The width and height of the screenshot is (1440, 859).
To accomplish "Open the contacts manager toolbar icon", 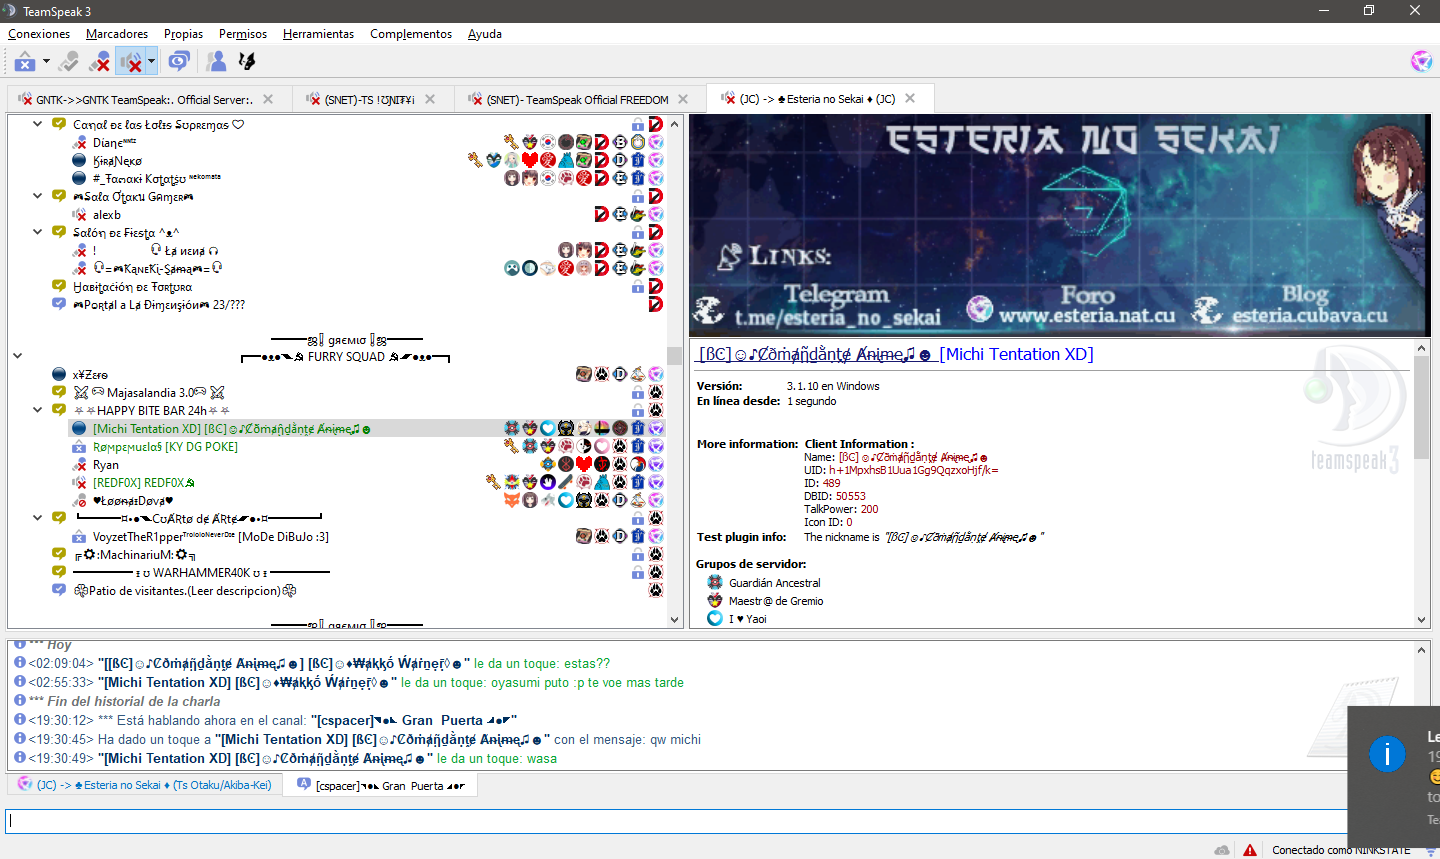I will point(216,62).
